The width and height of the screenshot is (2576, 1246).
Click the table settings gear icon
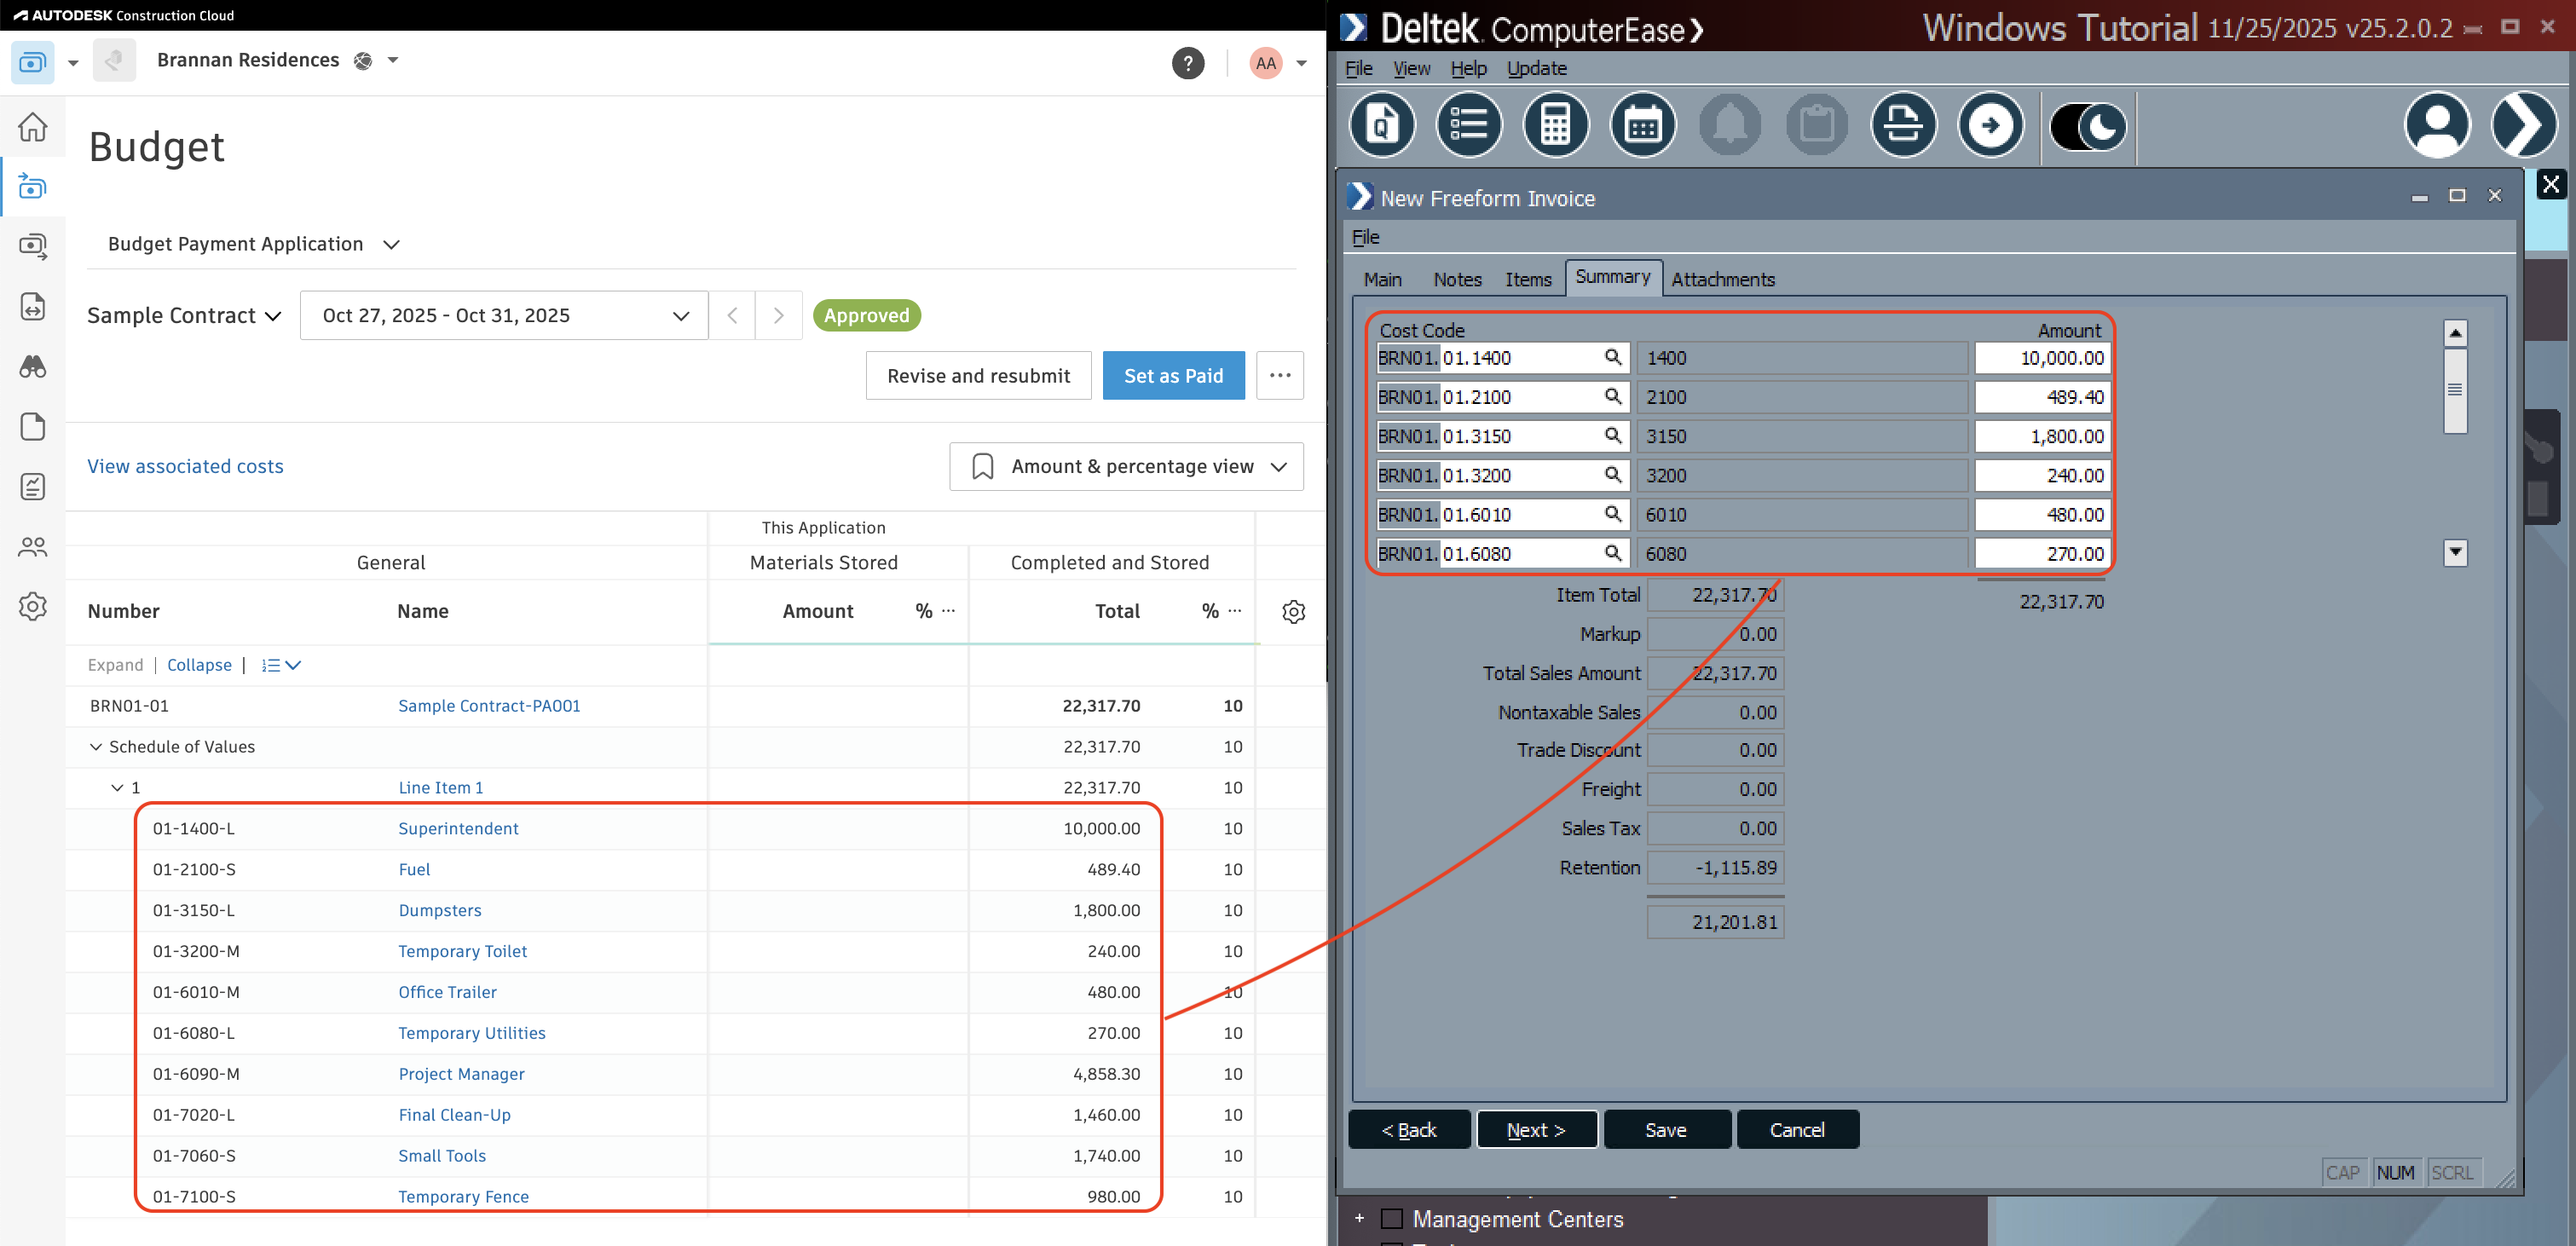pyautogui.click(x=1293, y=611)
